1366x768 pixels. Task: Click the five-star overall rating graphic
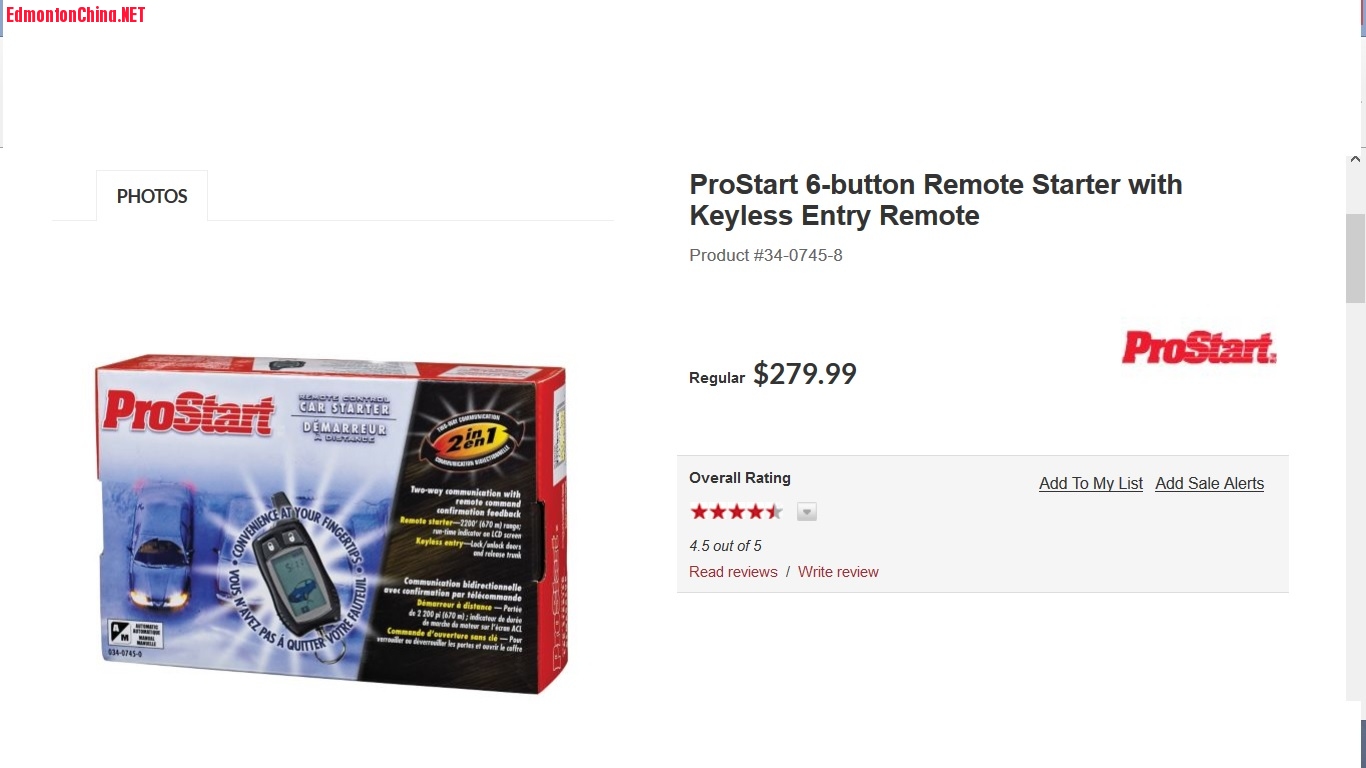(x=736, y=512)
